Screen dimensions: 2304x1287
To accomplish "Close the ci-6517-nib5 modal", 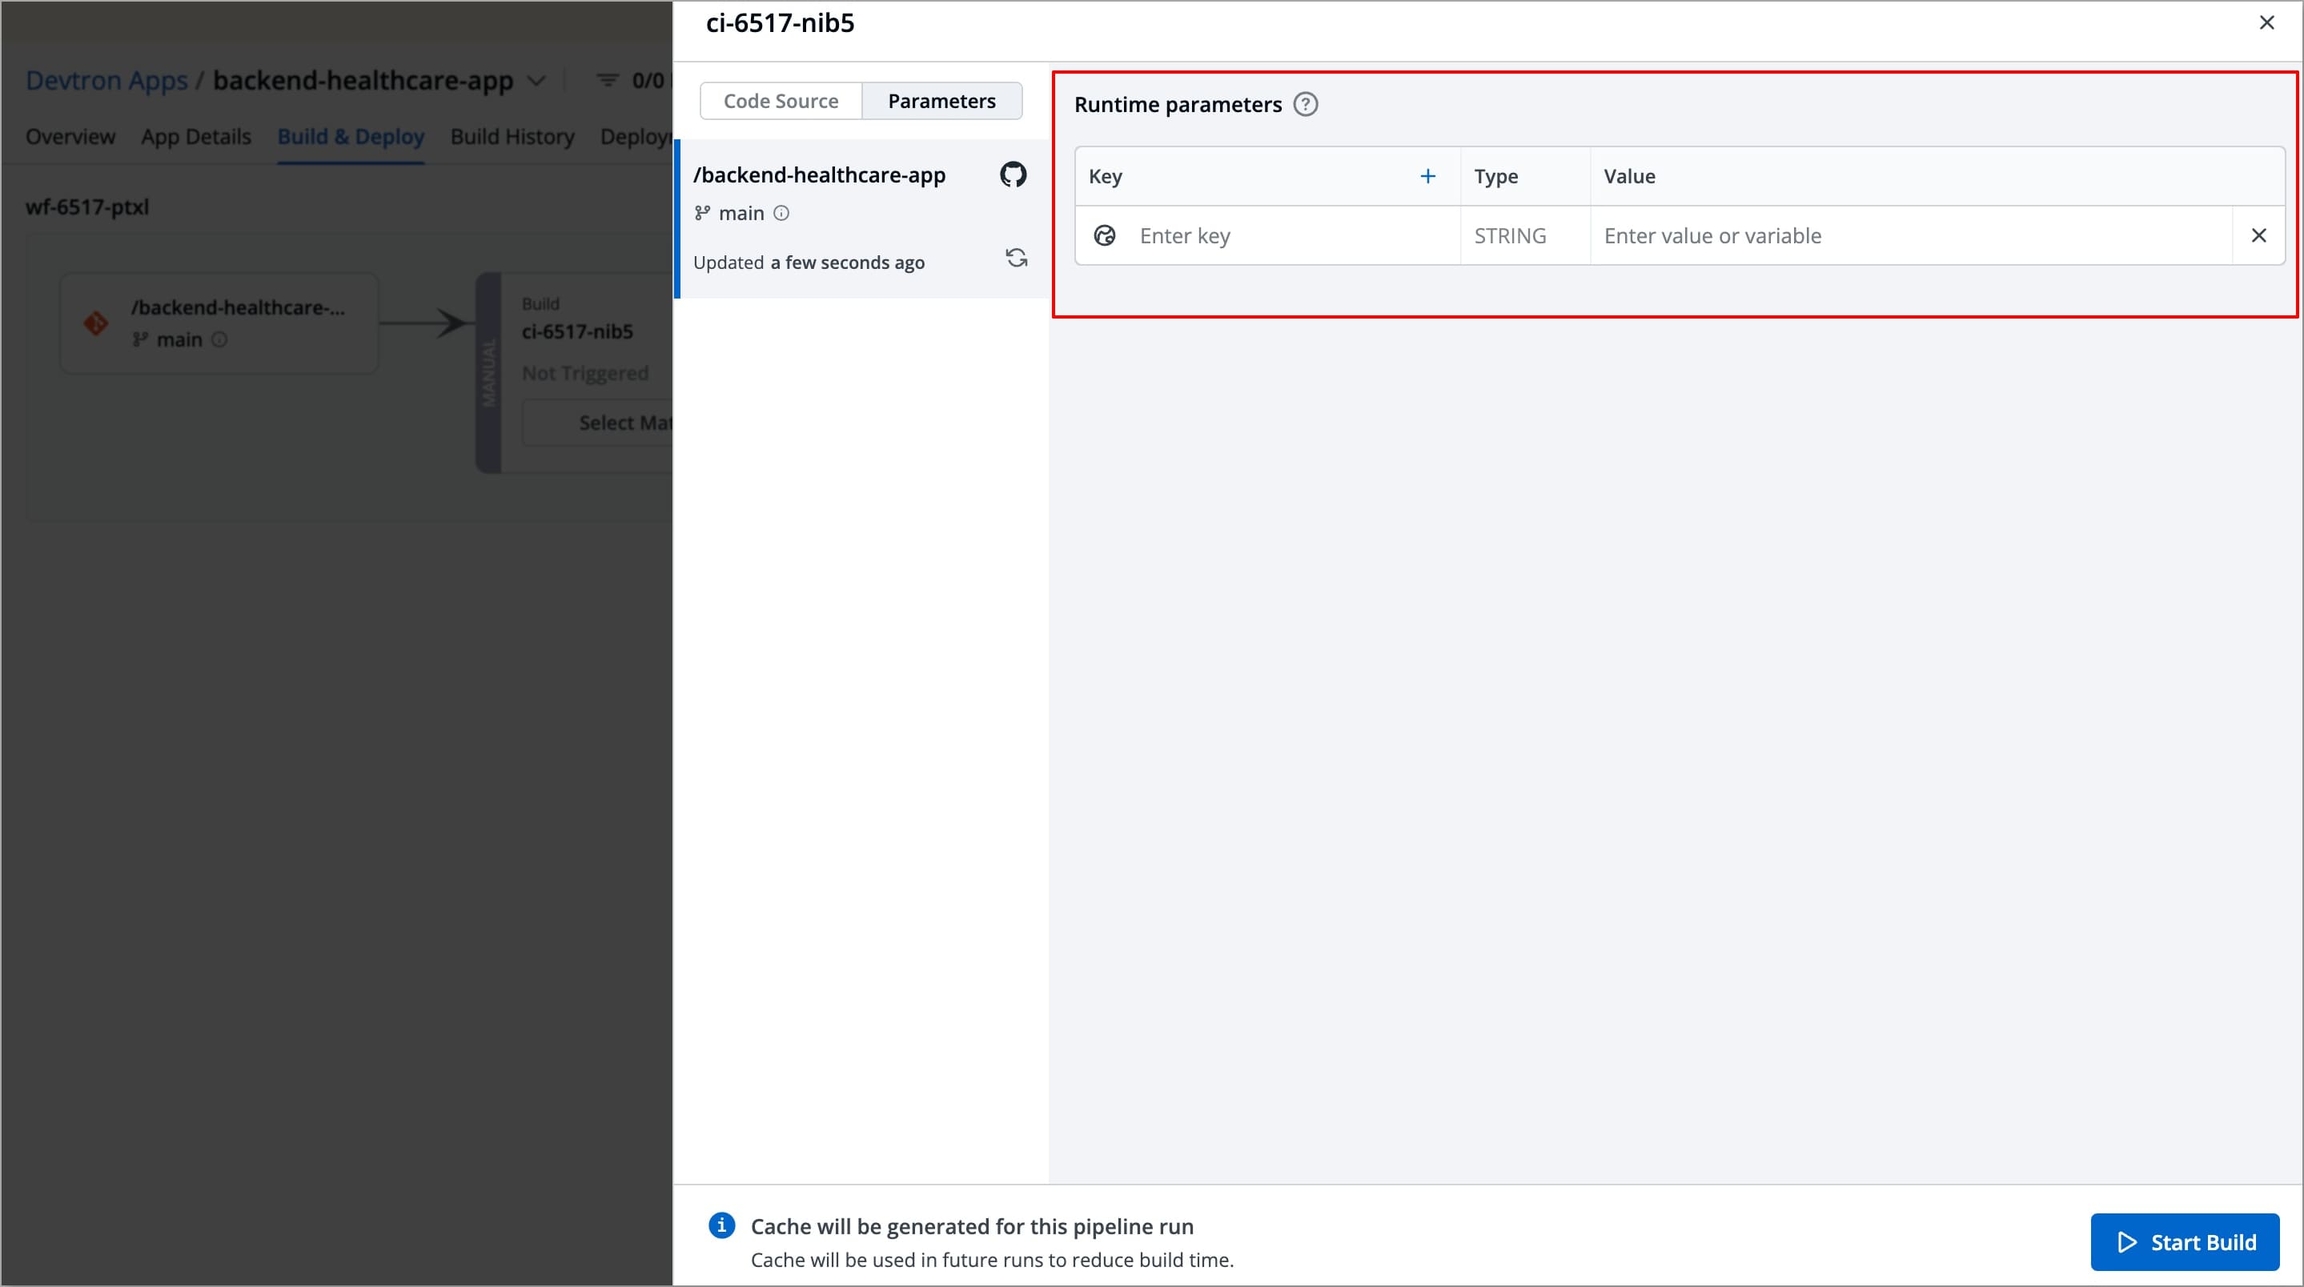I will coord(2266,23).
